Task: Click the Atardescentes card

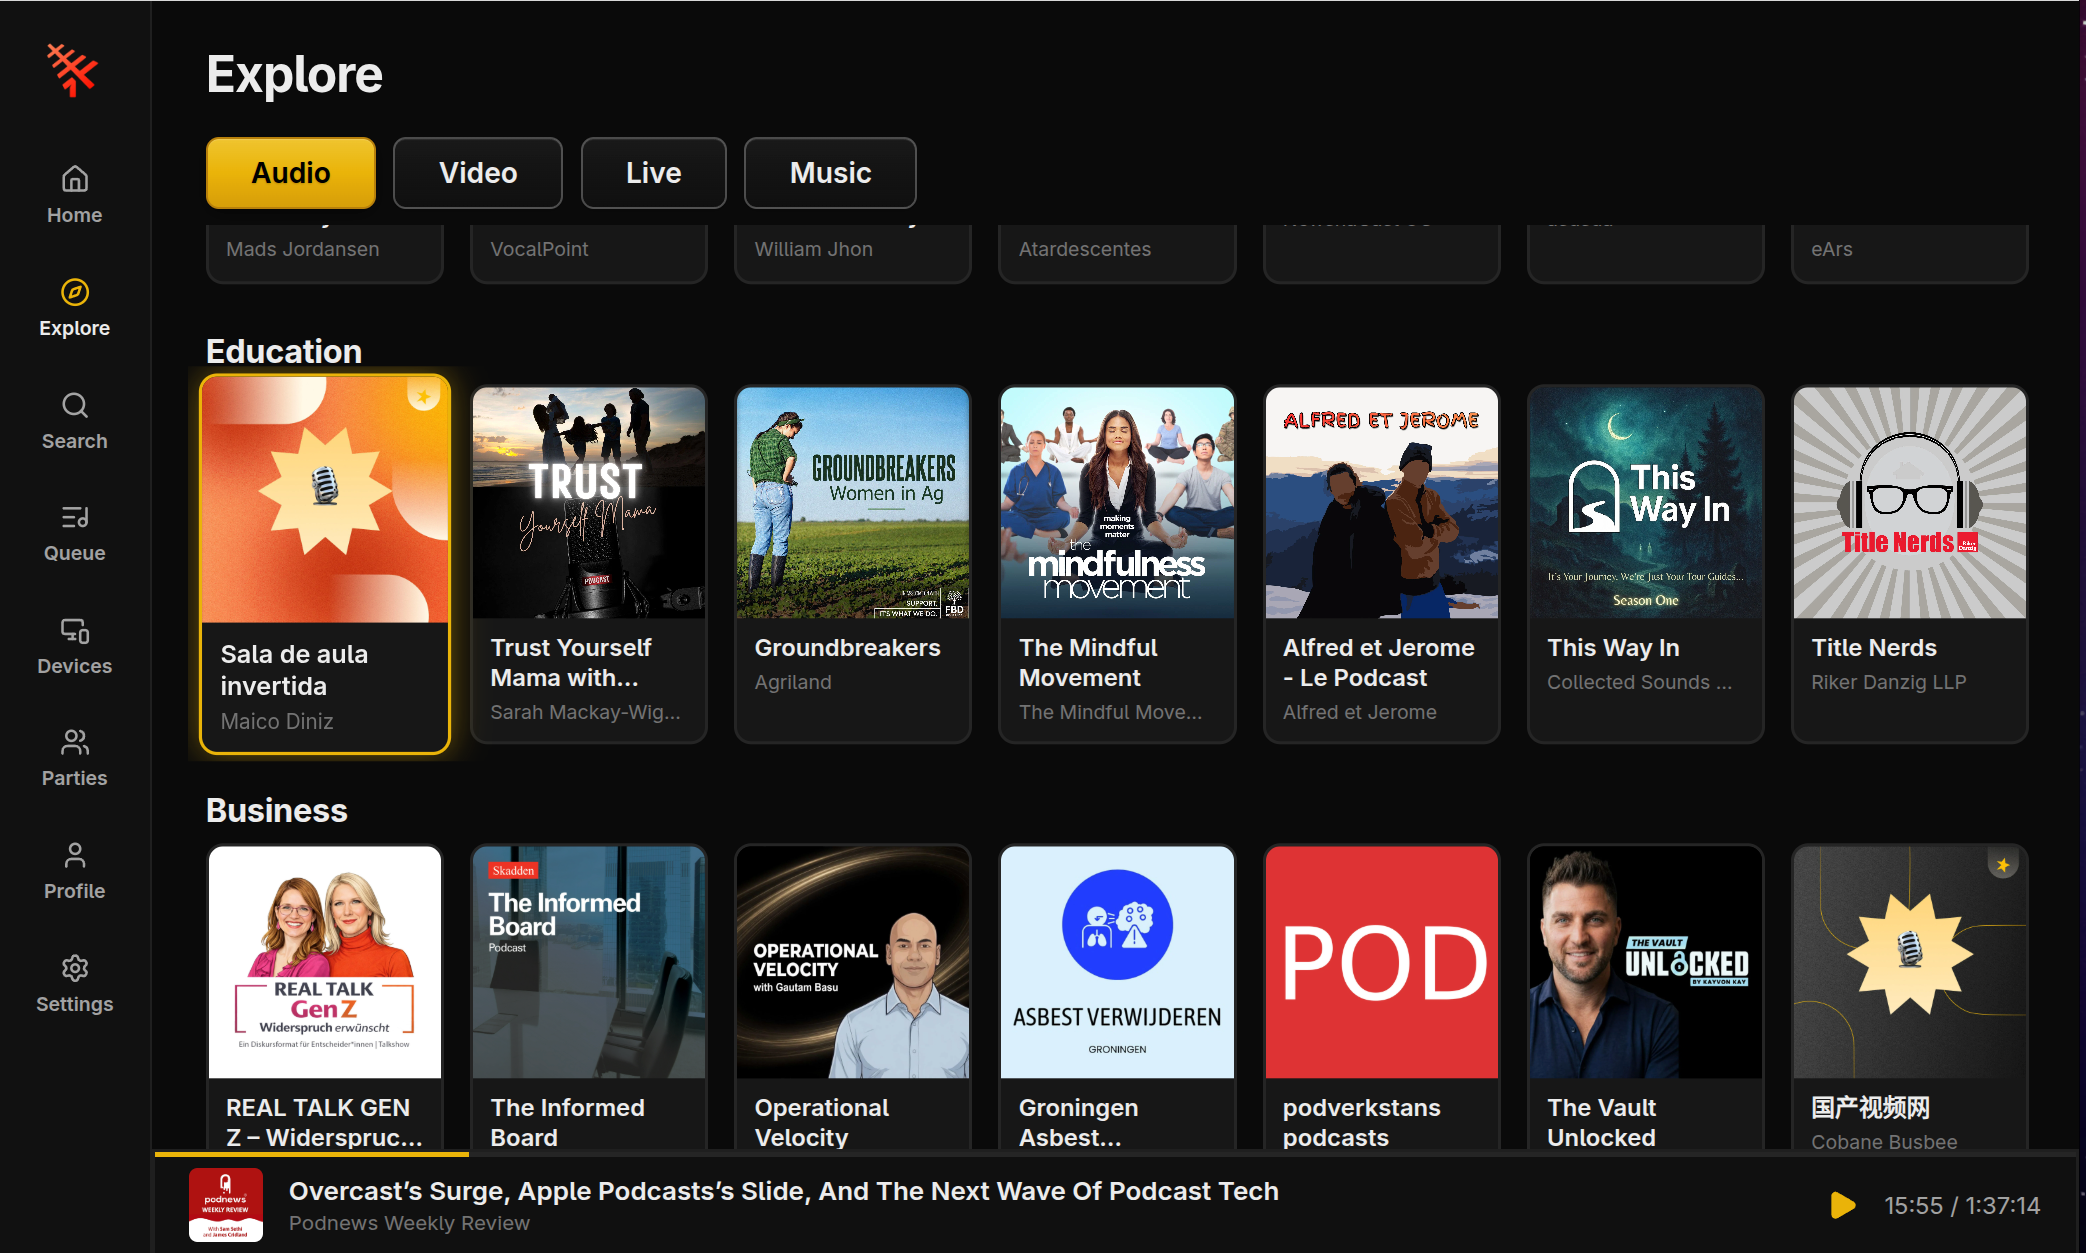Action: click(1117, 252)
